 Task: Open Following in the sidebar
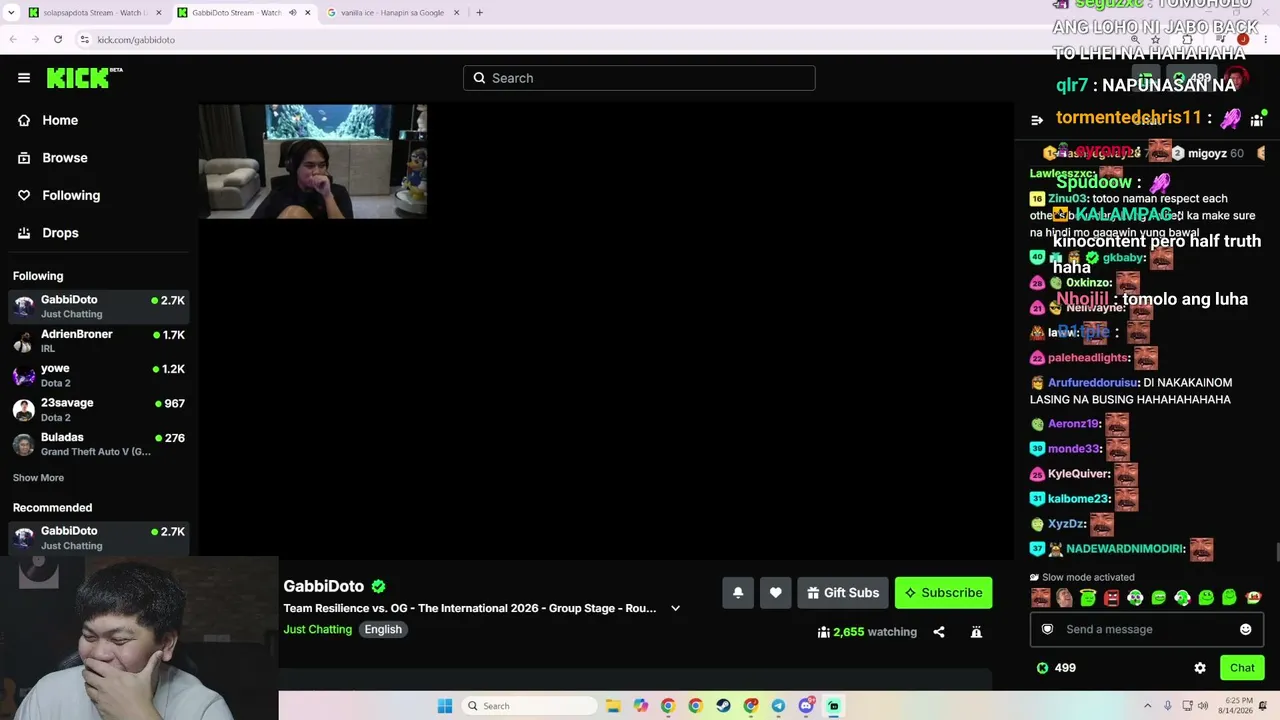point(71,195)
